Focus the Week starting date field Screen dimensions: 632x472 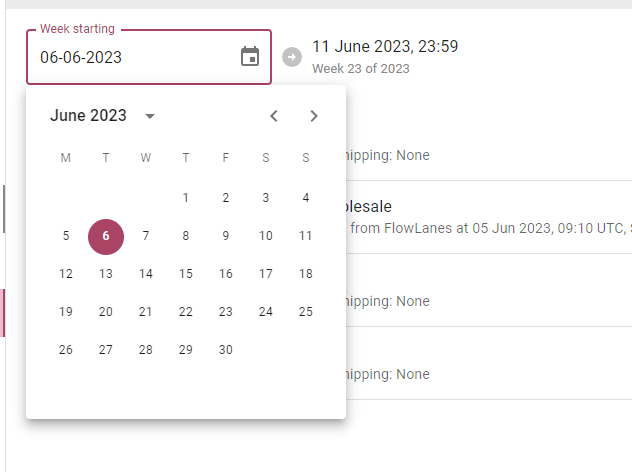149,57
